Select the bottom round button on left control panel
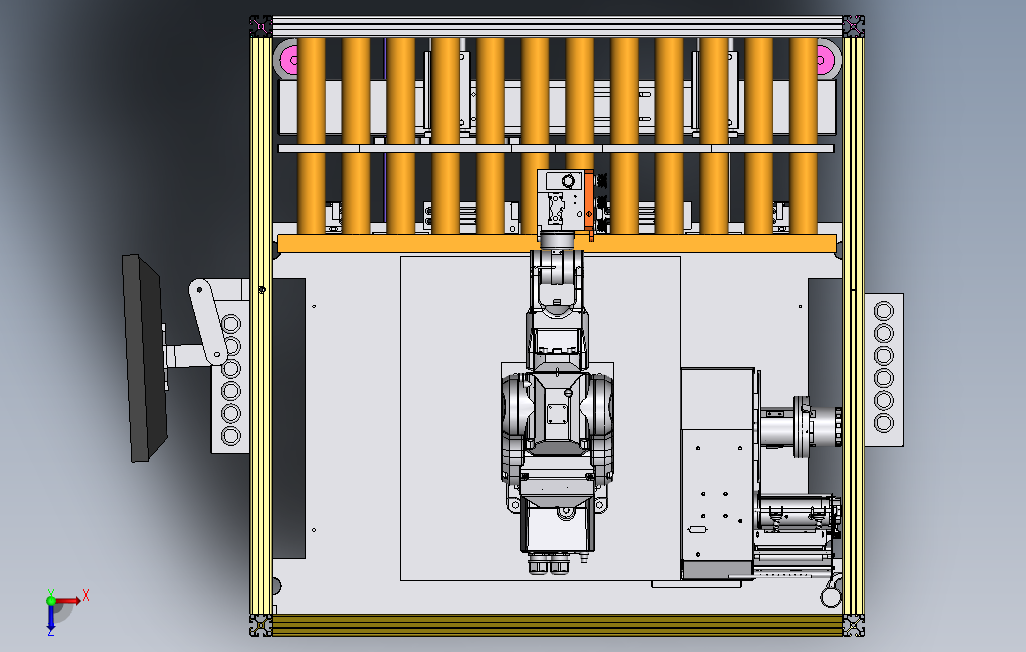1026x652 pixels. pyautogui.click(x=230, y=435)
